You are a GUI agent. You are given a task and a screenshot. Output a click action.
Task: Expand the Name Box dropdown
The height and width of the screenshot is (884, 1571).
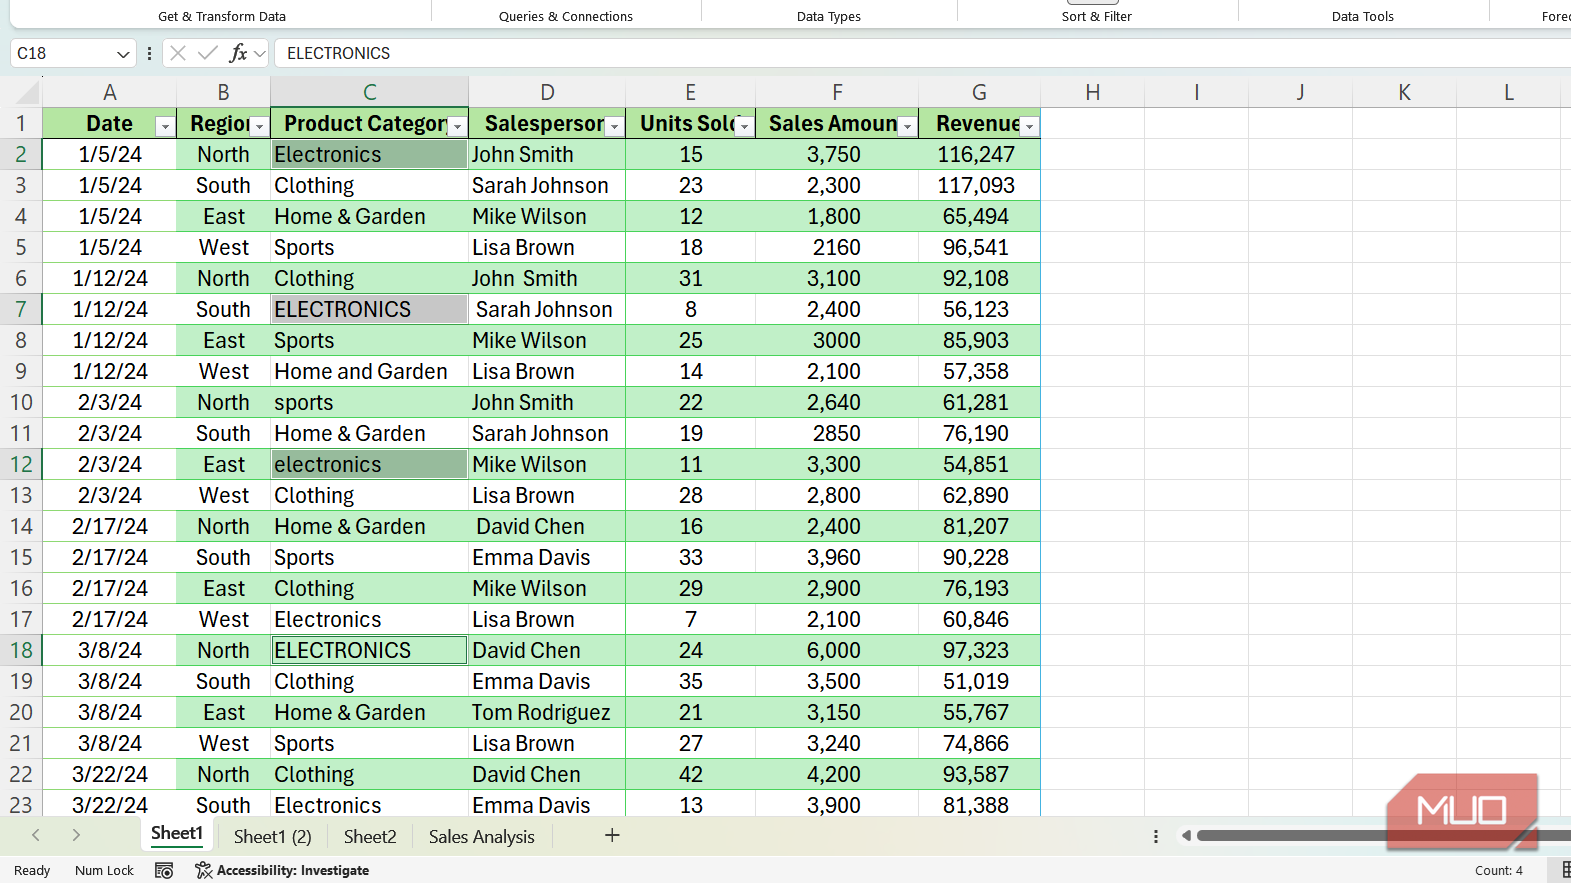[x=123, y=54]
